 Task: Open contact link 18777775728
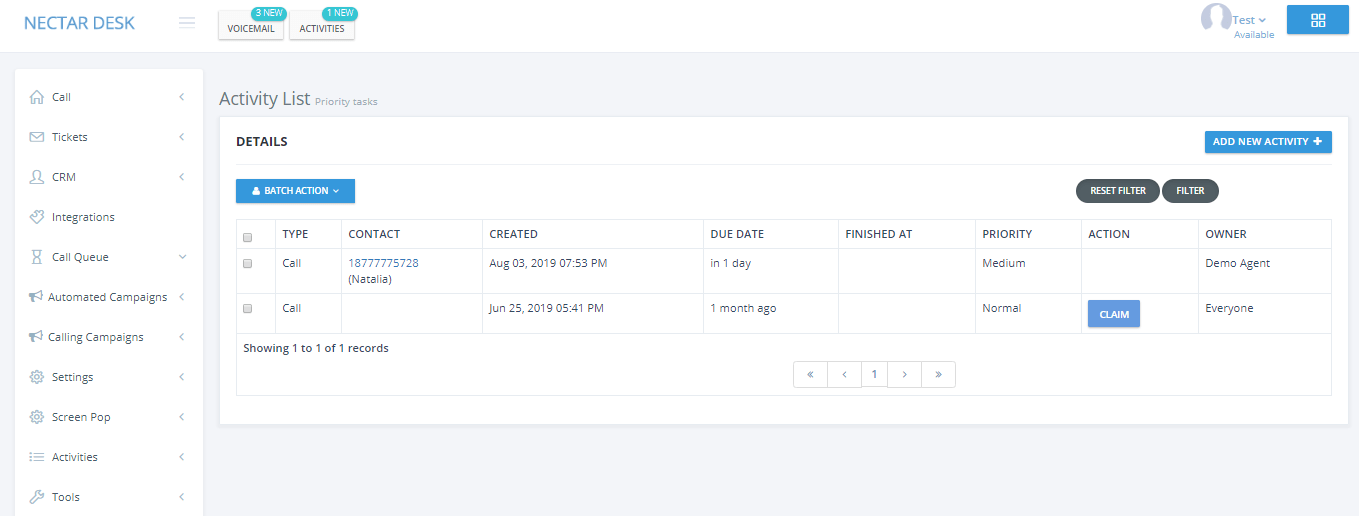(383, 263)
